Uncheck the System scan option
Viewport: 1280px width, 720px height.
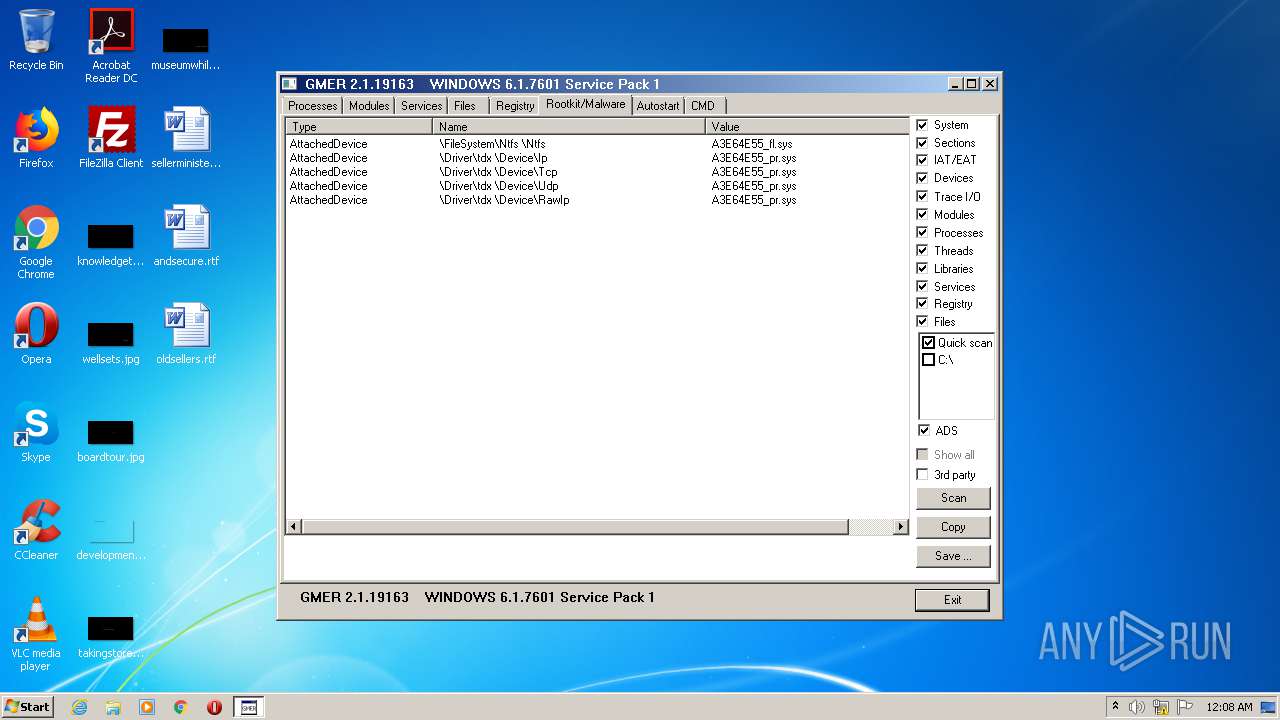click(922, 125)
